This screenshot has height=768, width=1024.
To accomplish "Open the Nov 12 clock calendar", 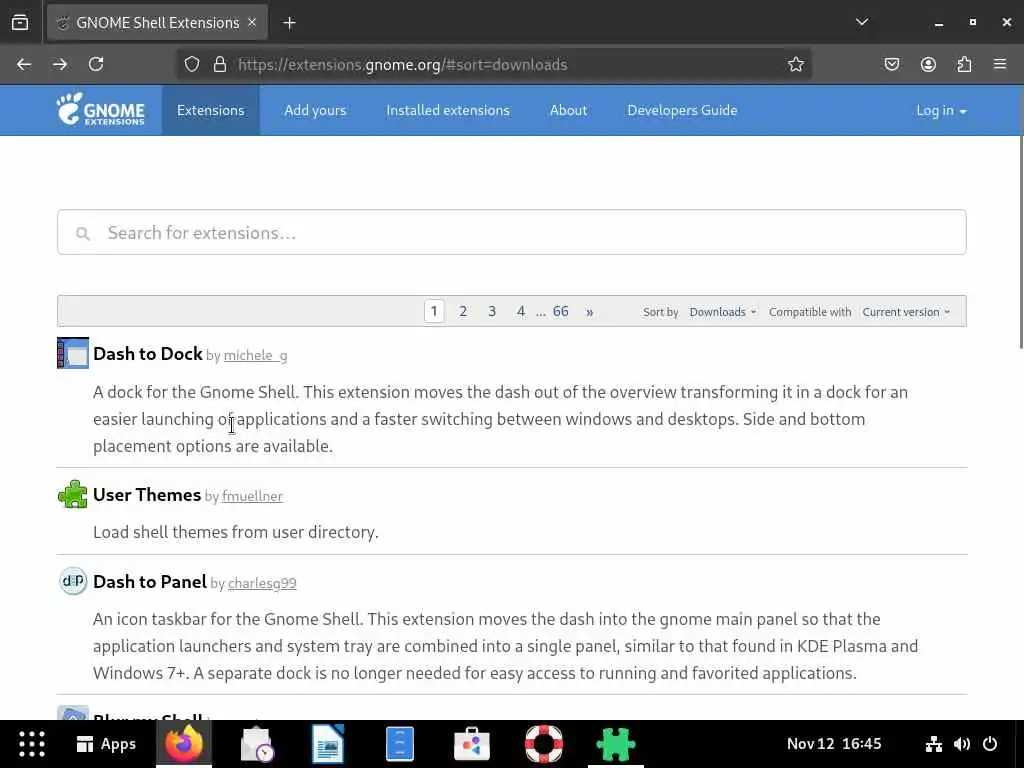I will pyautogui.click(x=834, y=744).
